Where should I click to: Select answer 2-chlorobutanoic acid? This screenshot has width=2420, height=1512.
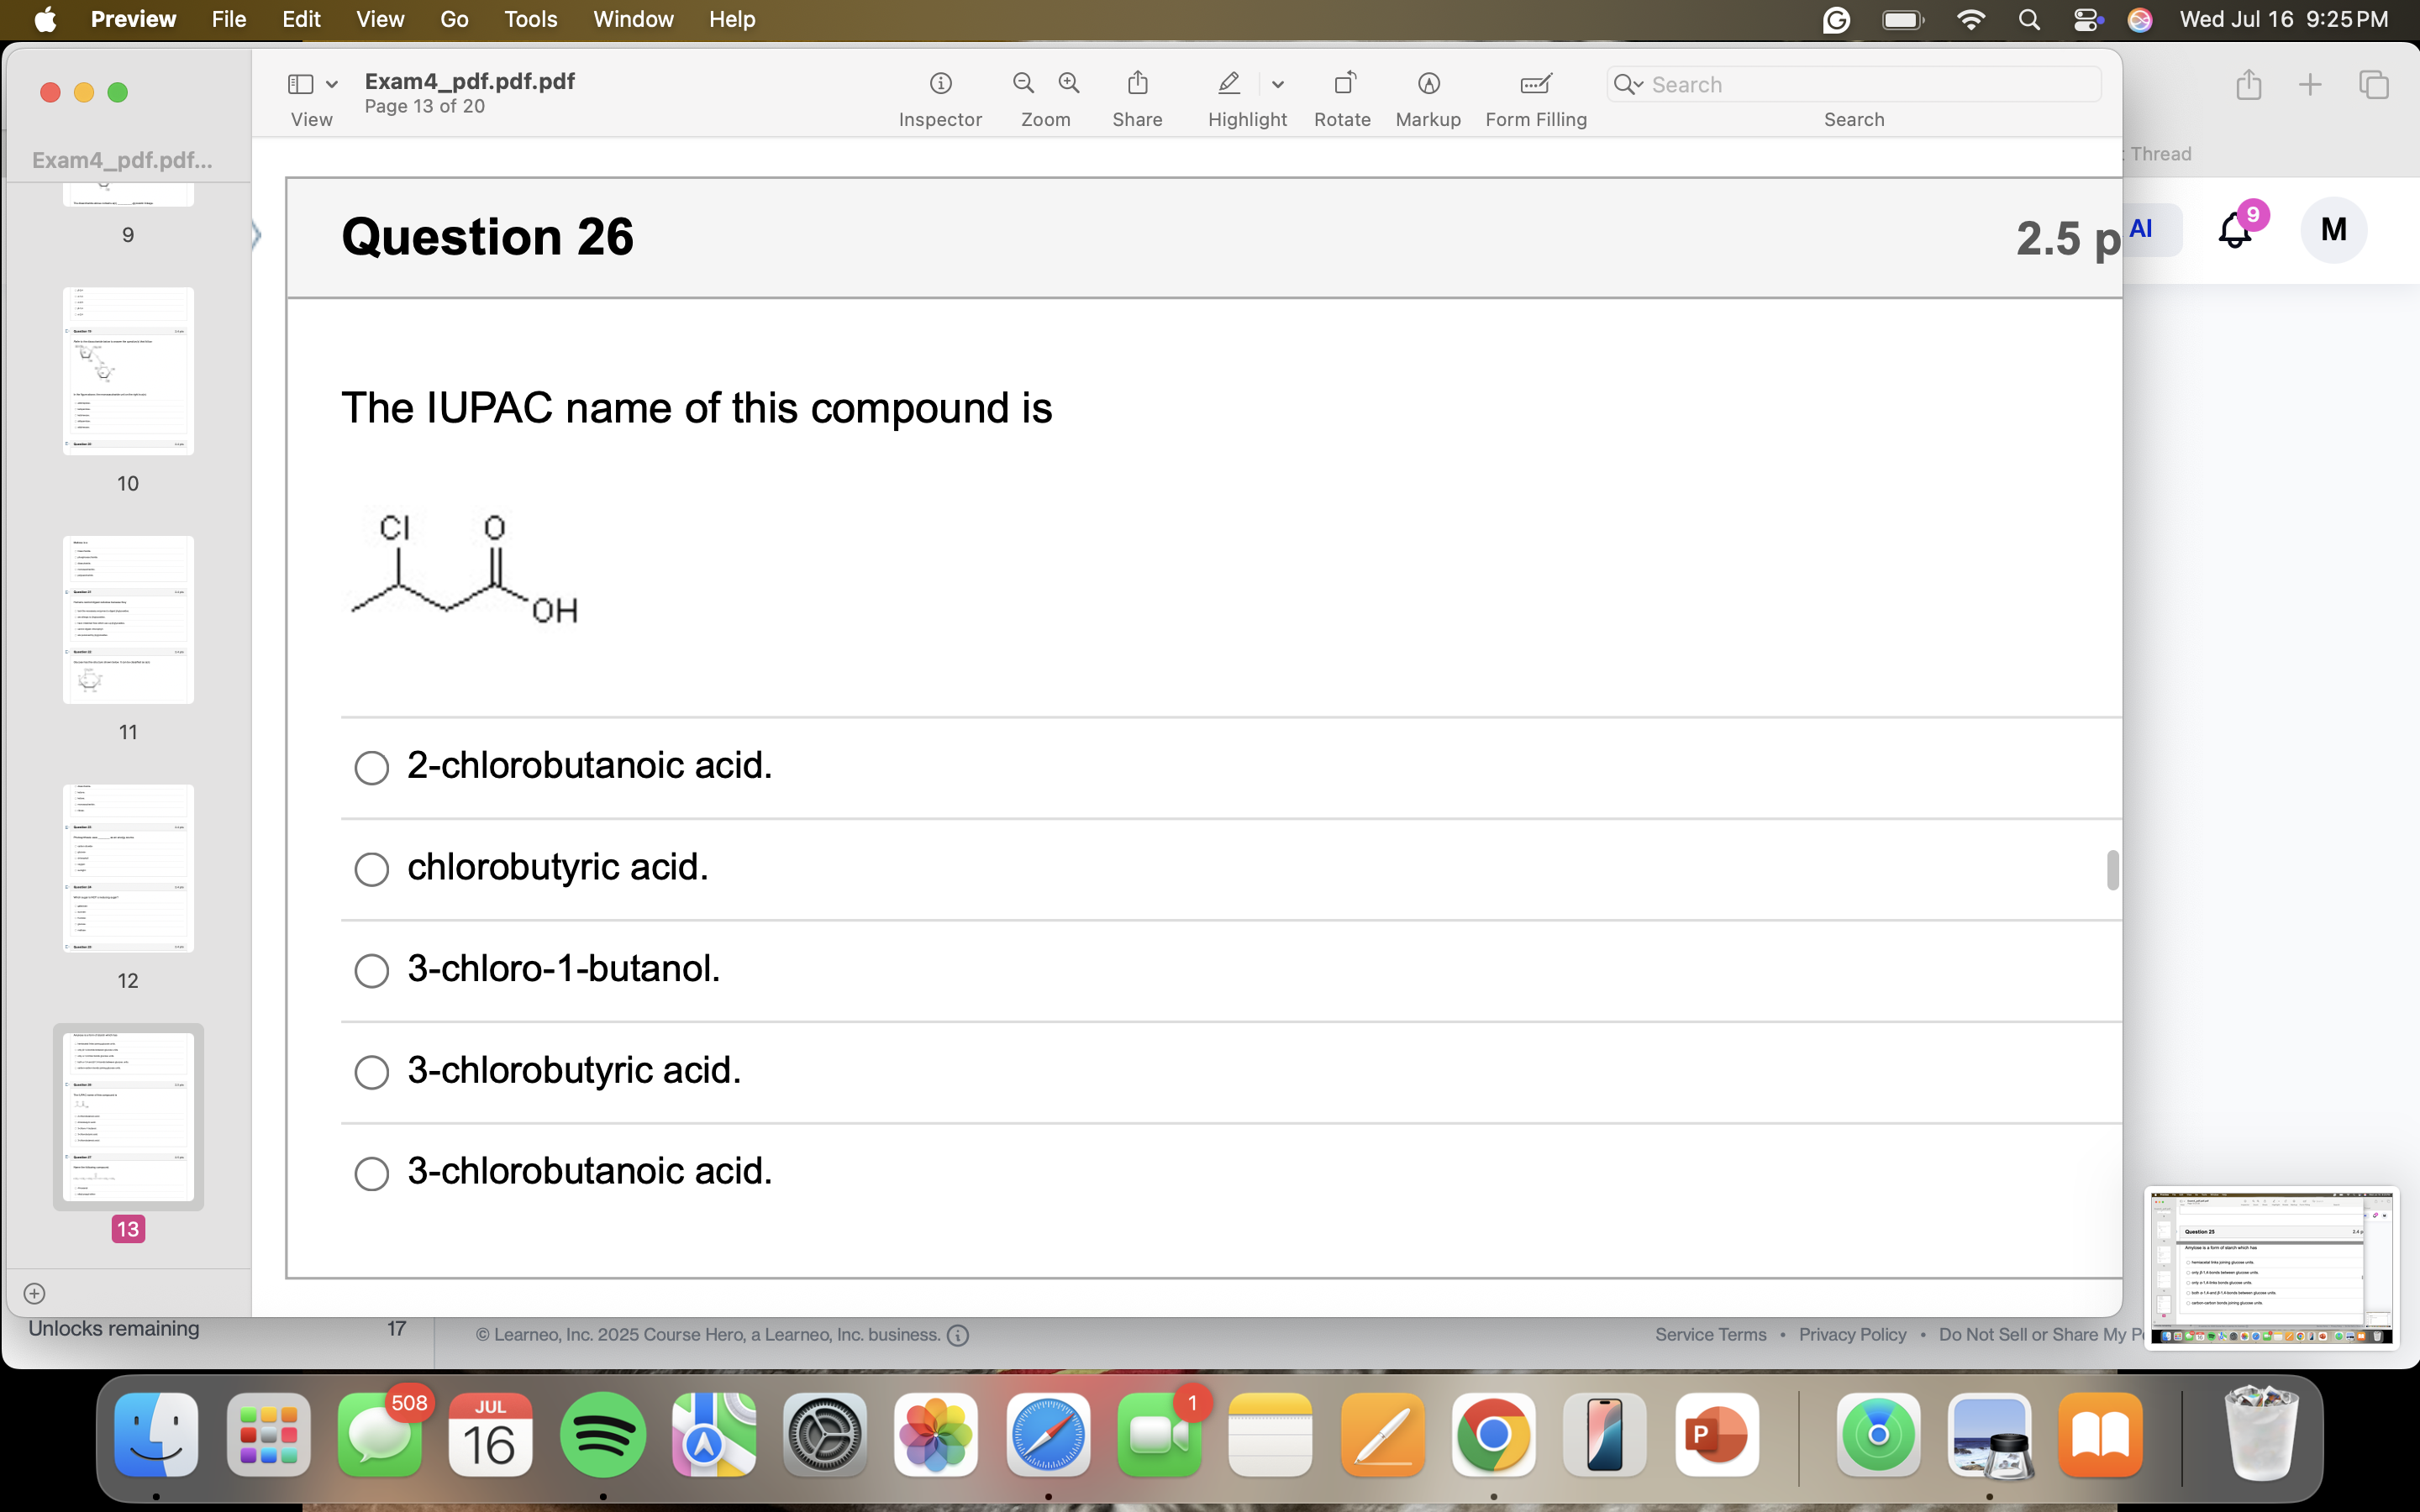coord(371,767)
